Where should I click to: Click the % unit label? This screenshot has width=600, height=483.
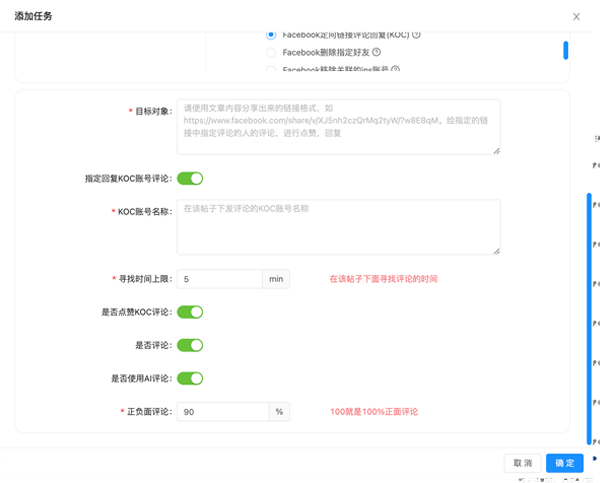coord(279,412)
